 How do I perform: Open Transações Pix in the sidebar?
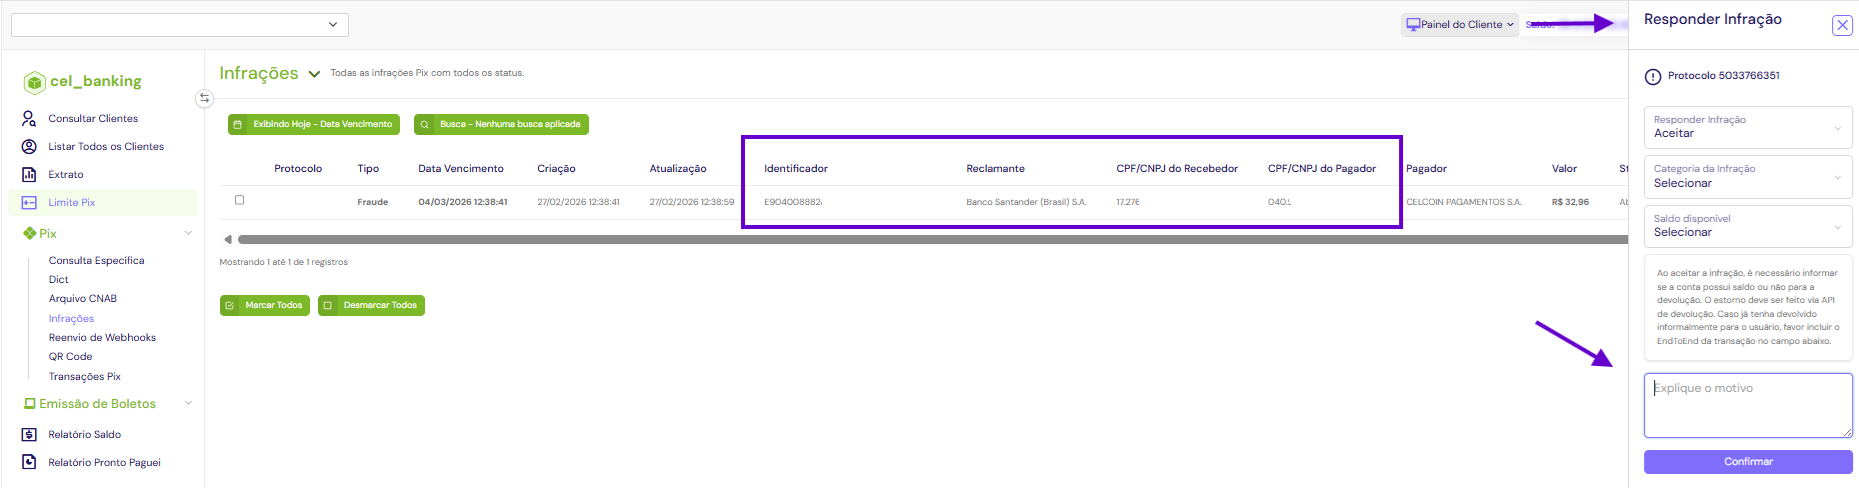point(85,376)
